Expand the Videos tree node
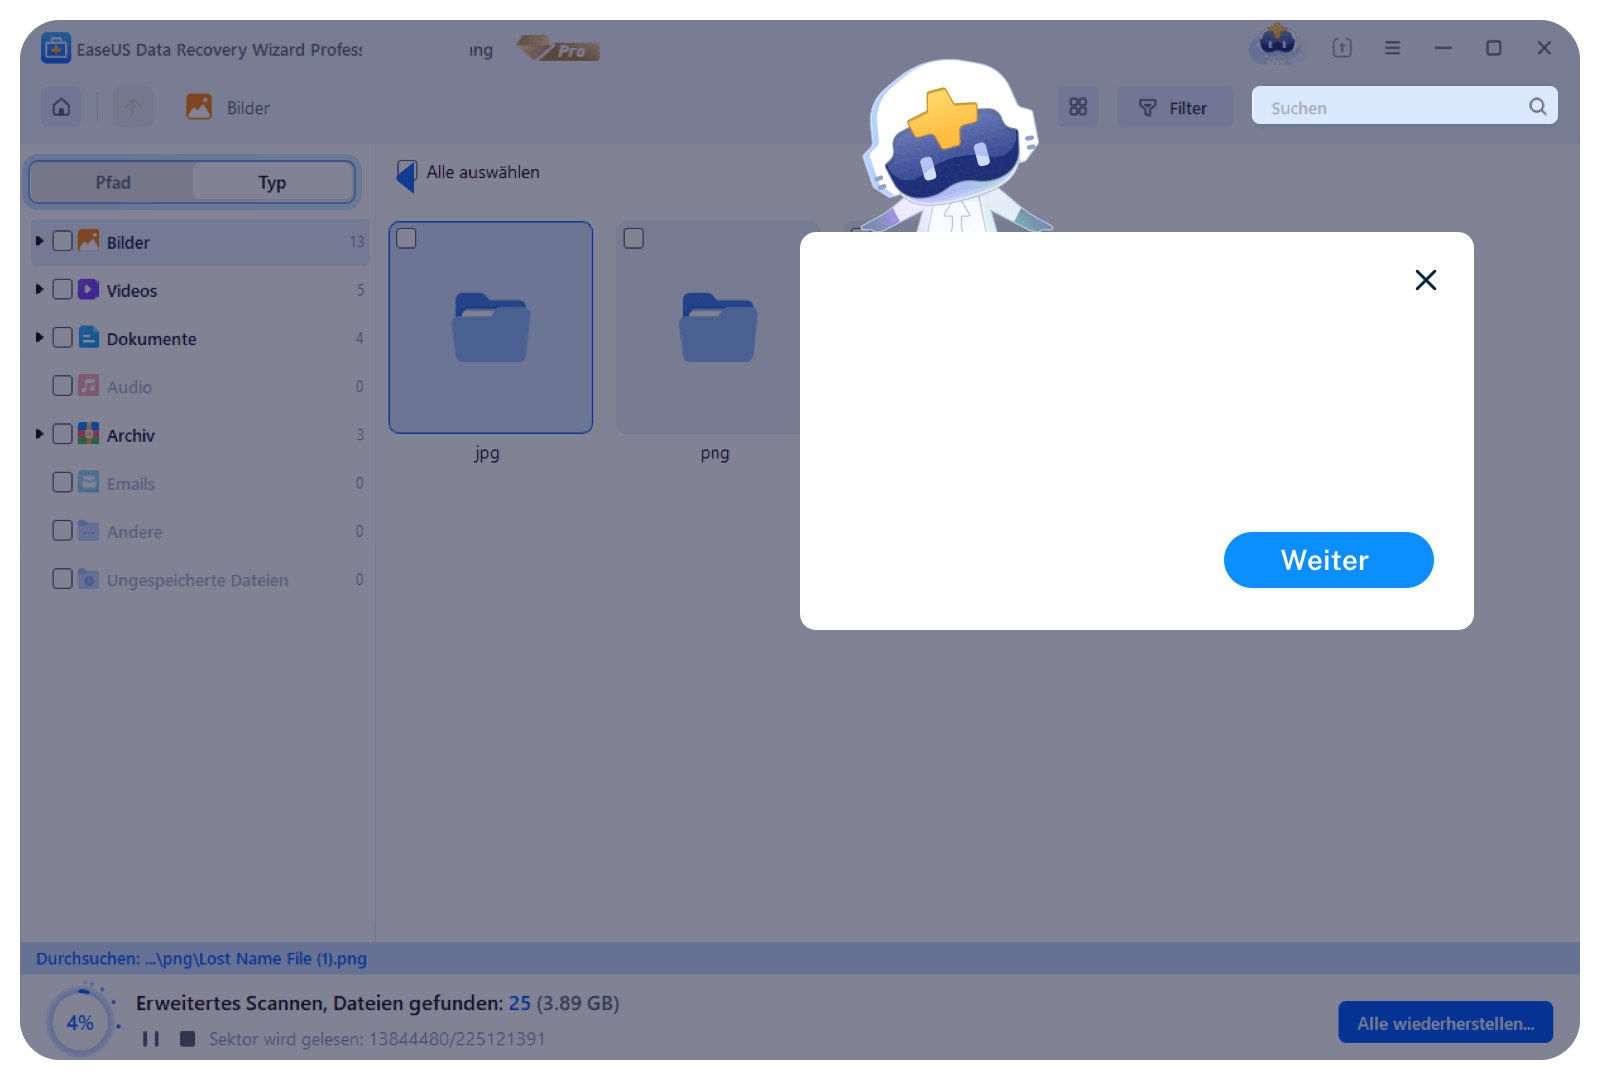 [39, 290]
